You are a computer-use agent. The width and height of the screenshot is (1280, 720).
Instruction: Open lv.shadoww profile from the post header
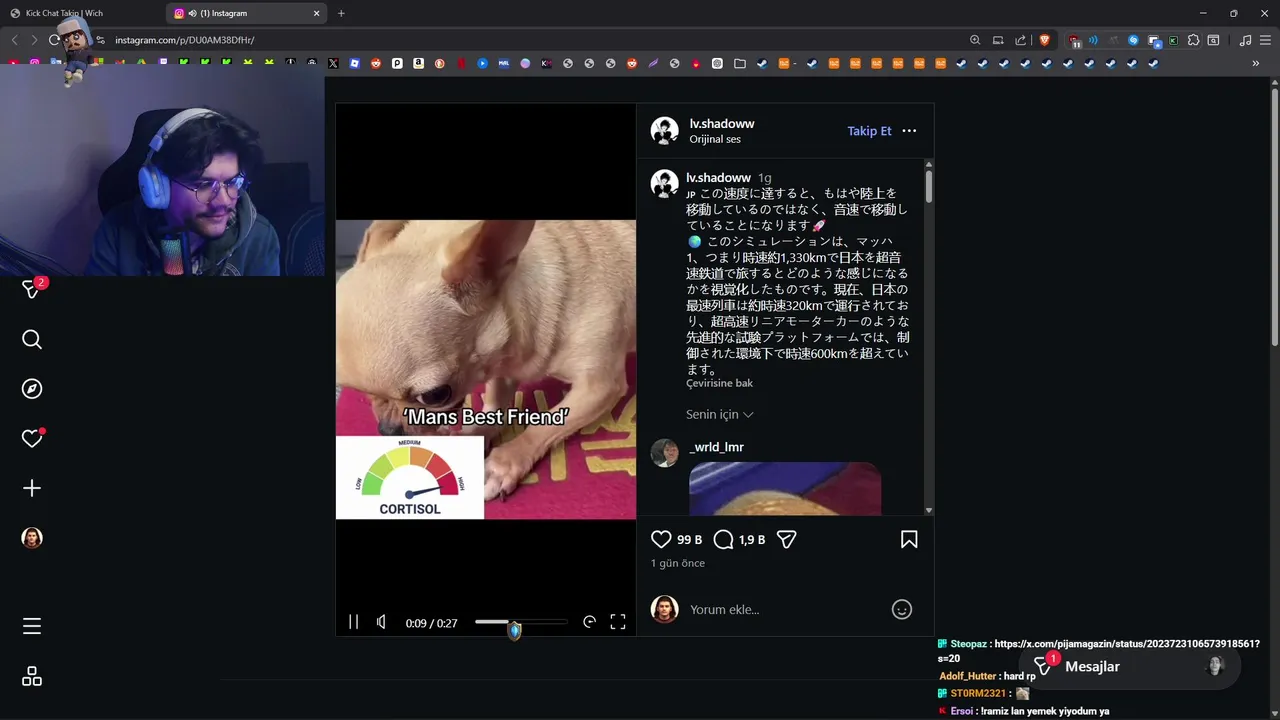click(x=722, y=123)
